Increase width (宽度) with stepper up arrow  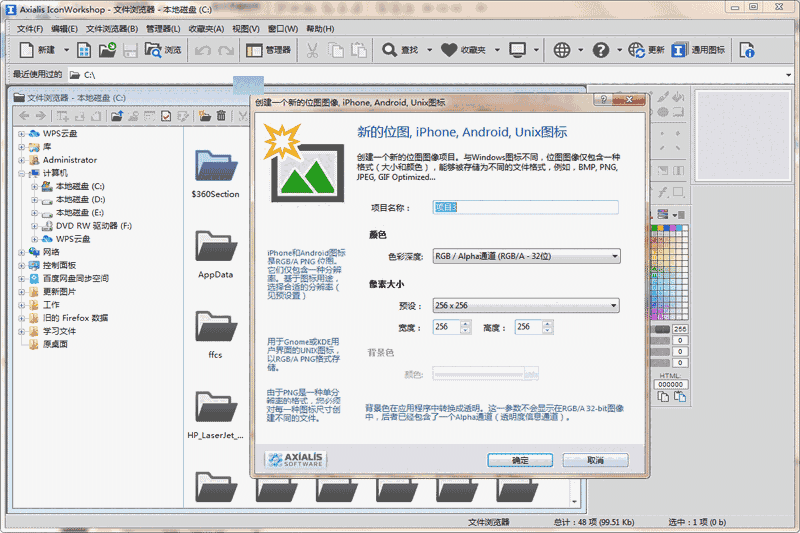click(x=465, y=323)
